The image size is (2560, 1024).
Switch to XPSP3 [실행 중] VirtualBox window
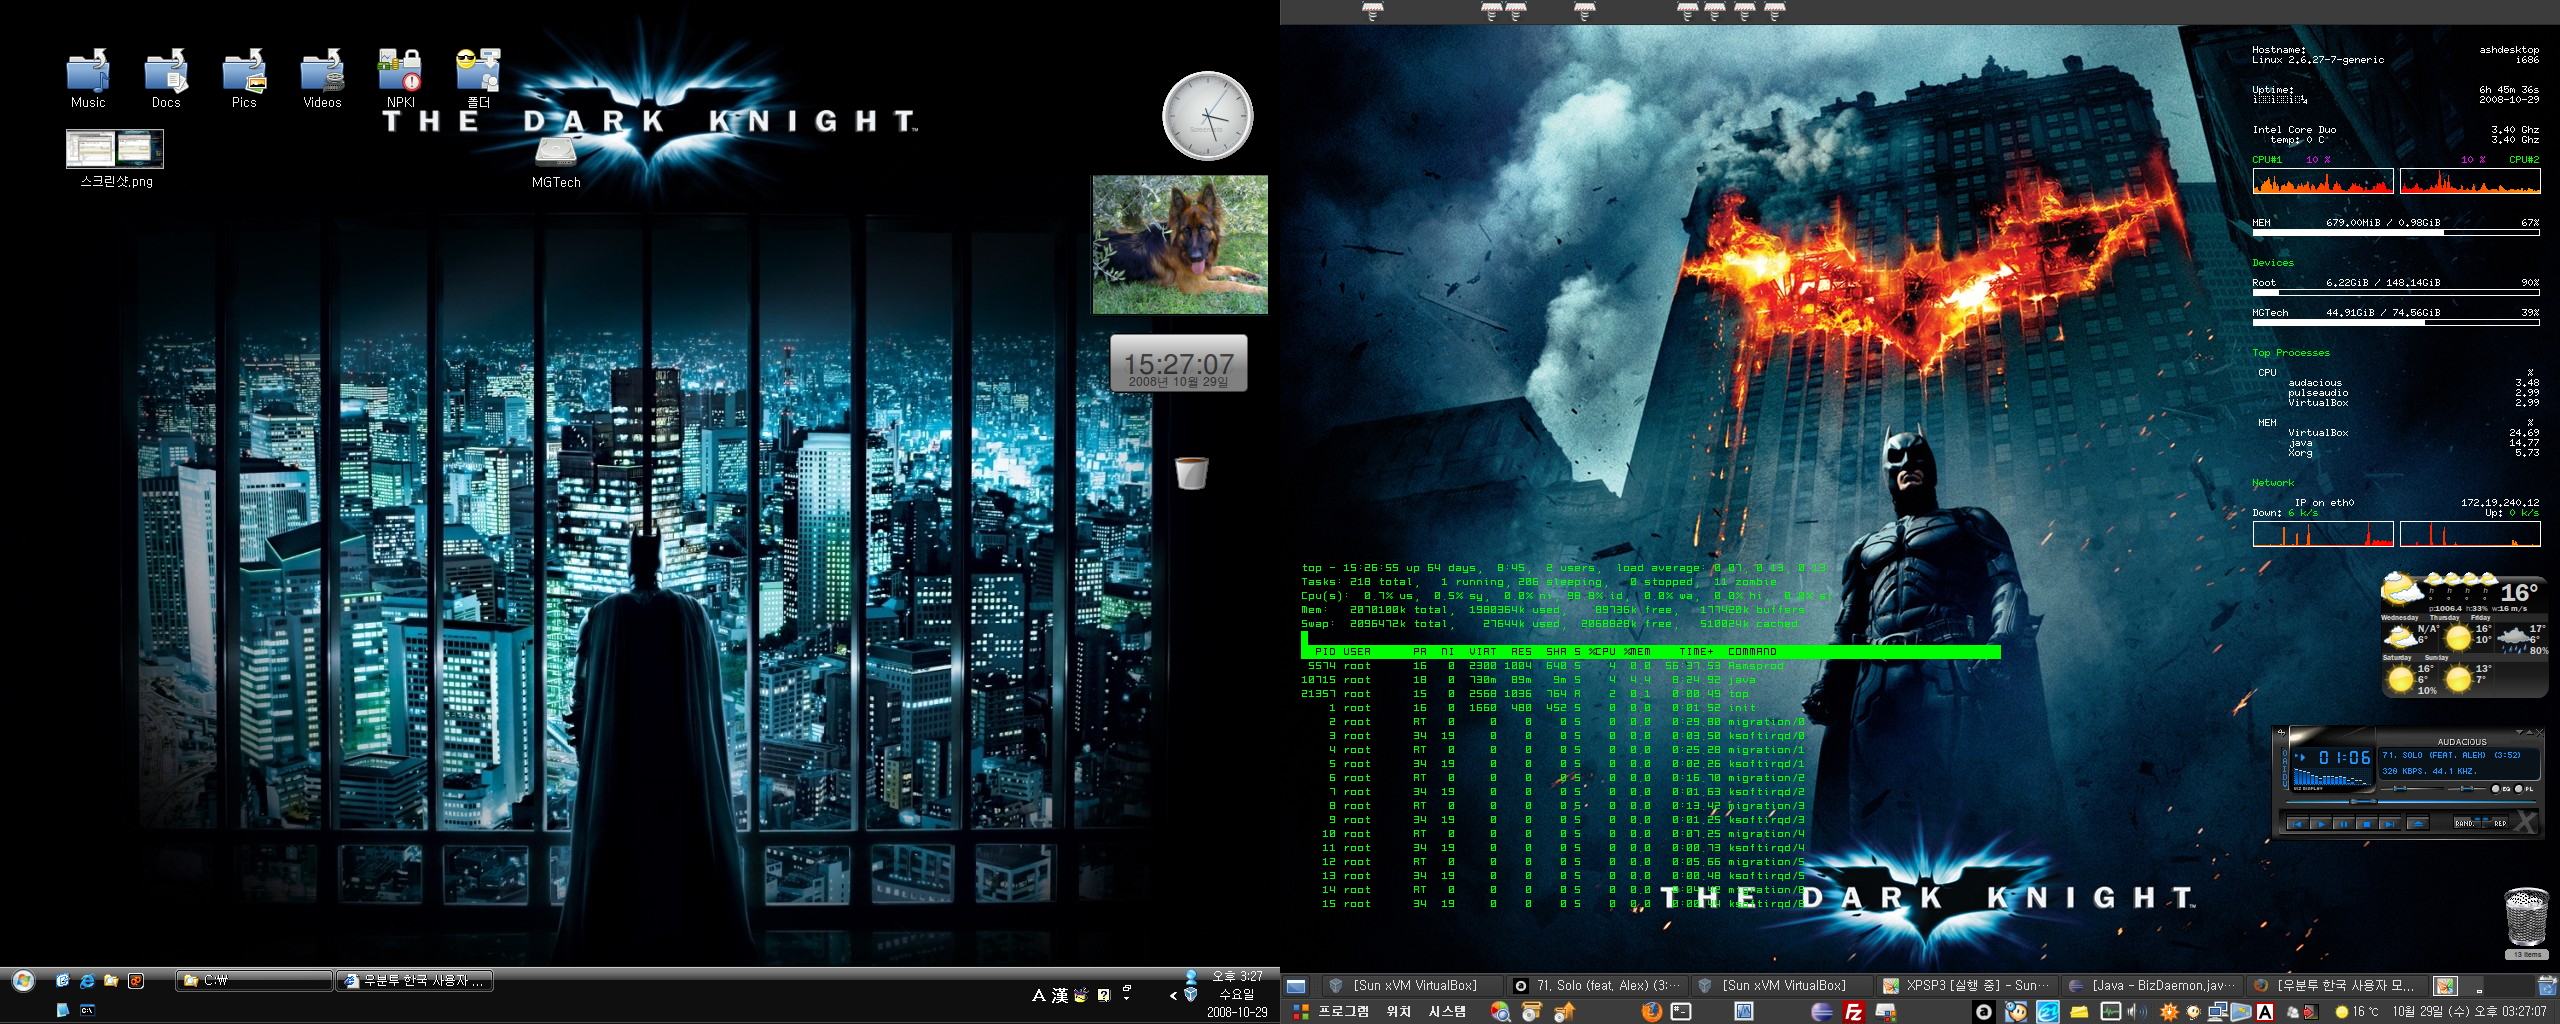click(1968, 986)
